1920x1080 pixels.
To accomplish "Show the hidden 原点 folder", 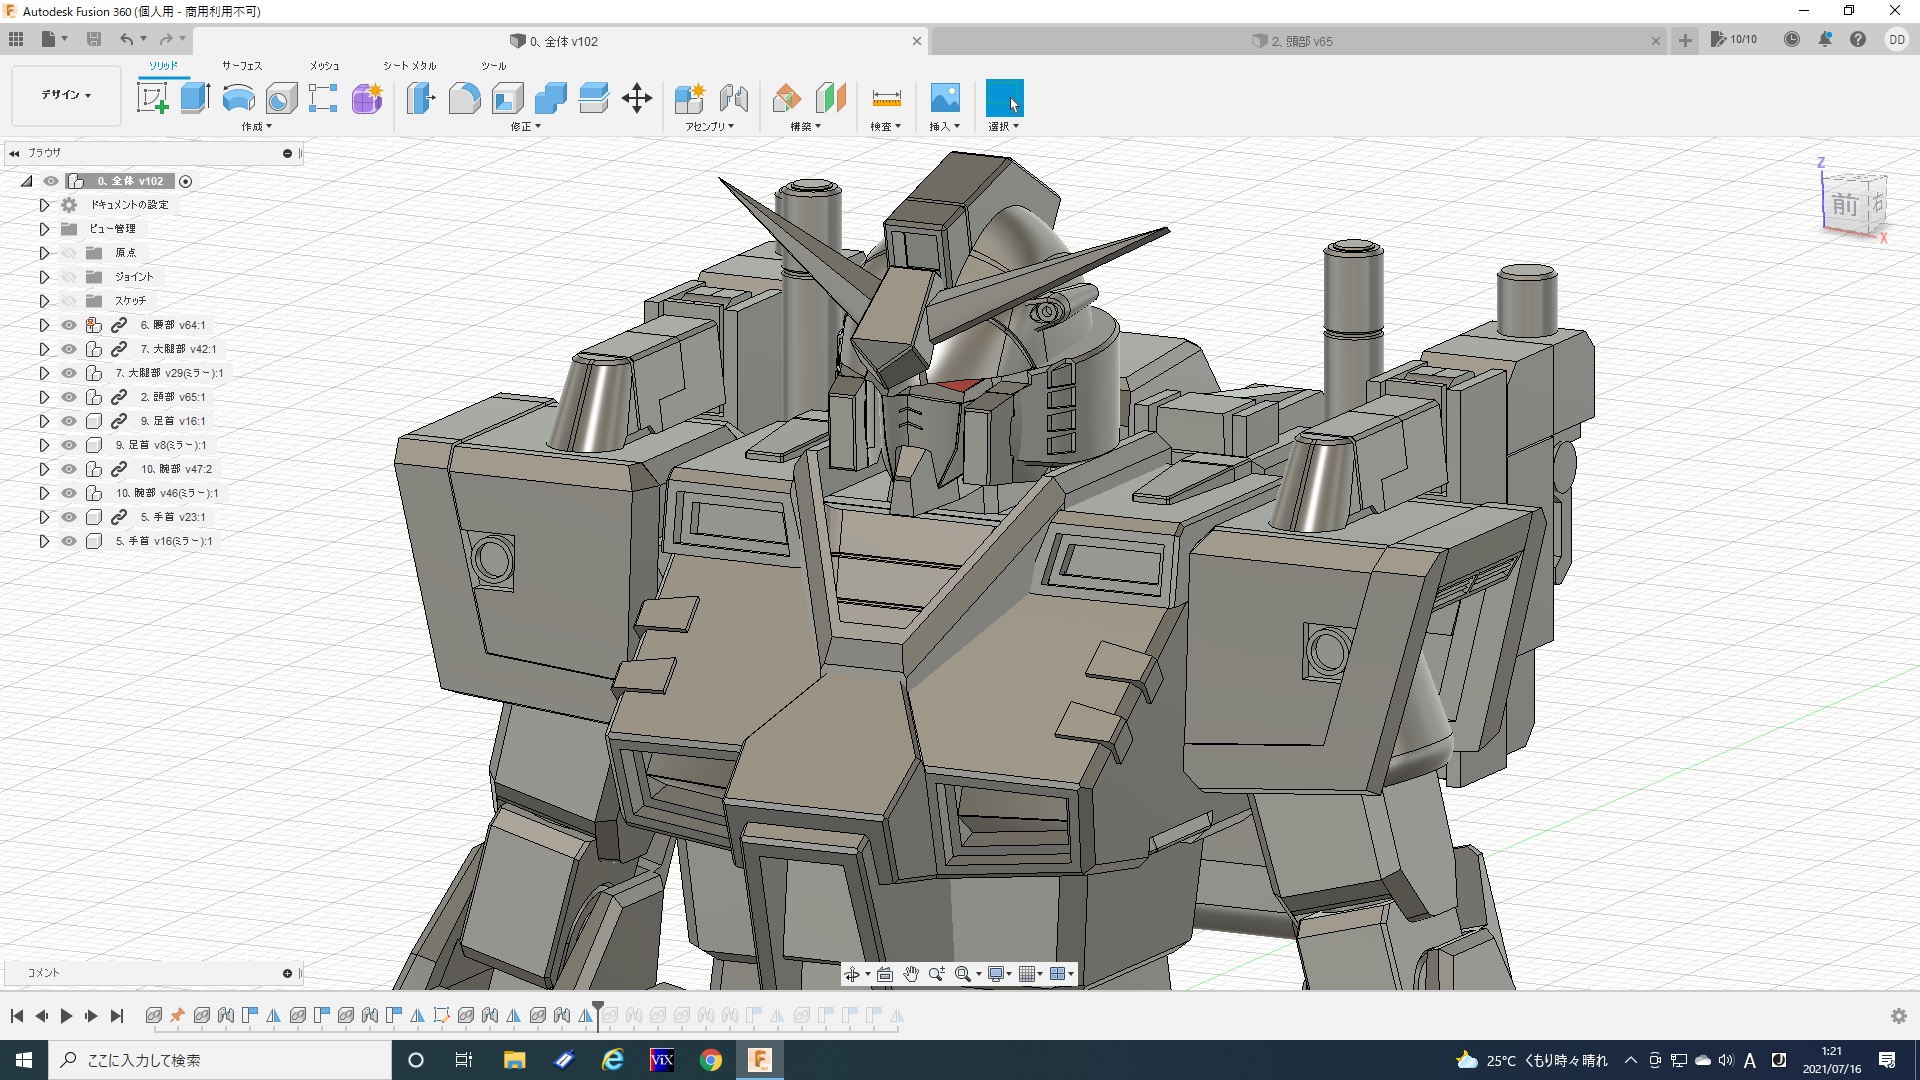I will [x=68, y=253].
